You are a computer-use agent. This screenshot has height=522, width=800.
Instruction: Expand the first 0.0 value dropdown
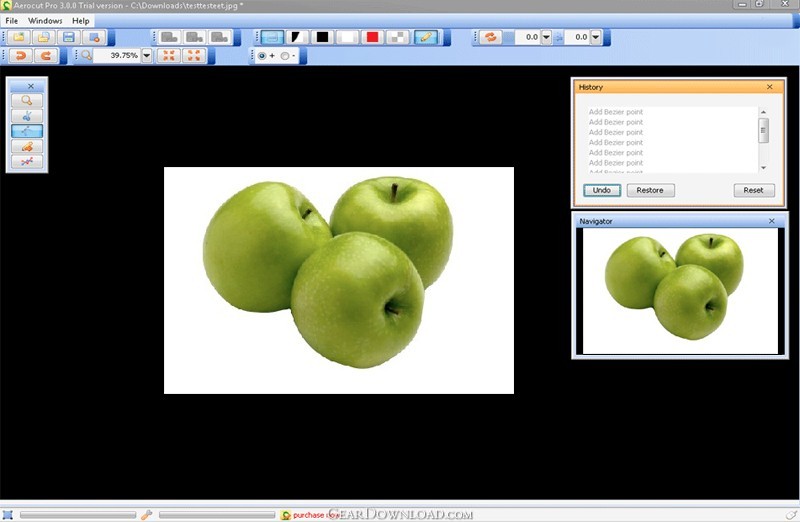(x=546, y=38)
